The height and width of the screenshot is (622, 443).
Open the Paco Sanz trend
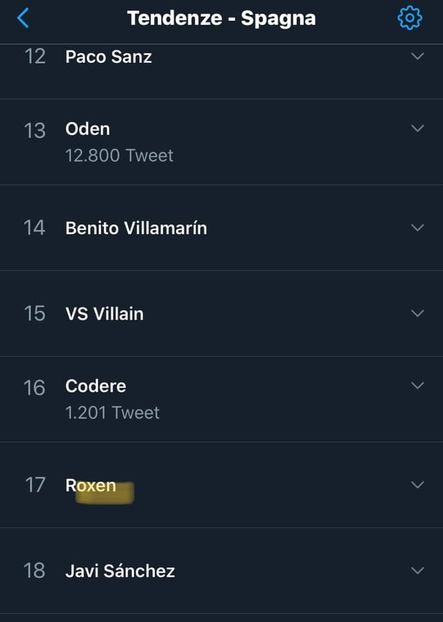click(108, 57)
